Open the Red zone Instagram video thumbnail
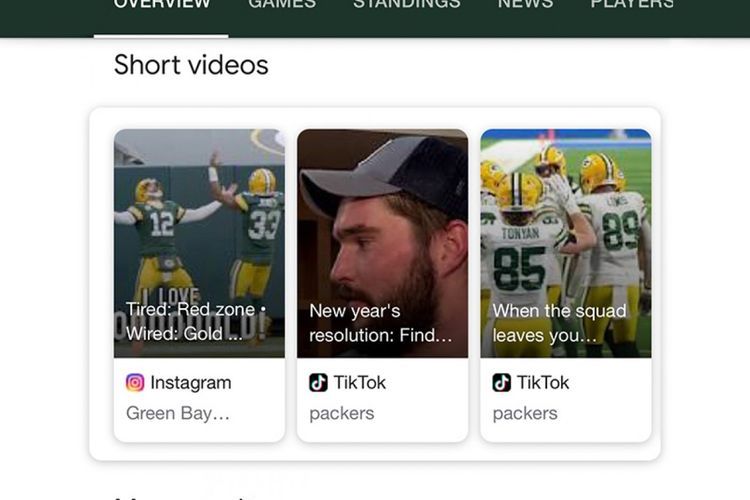The height and width of the screenshot is (500, 750). (199, 243)
